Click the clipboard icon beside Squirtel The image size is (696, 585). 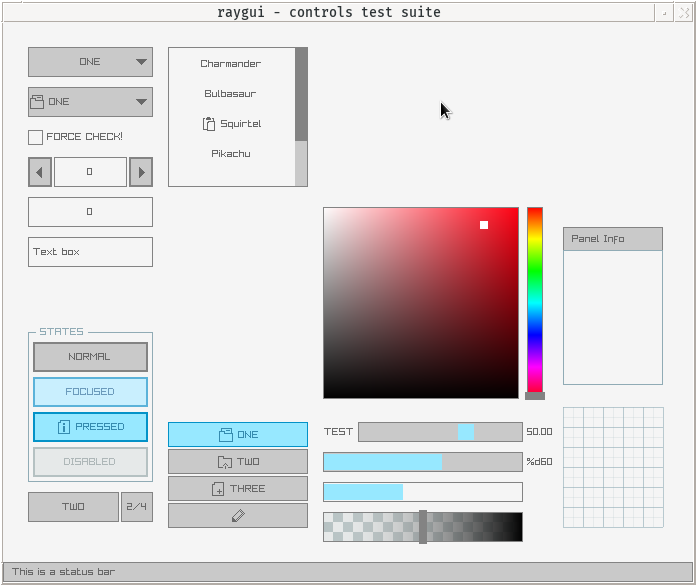209,124
